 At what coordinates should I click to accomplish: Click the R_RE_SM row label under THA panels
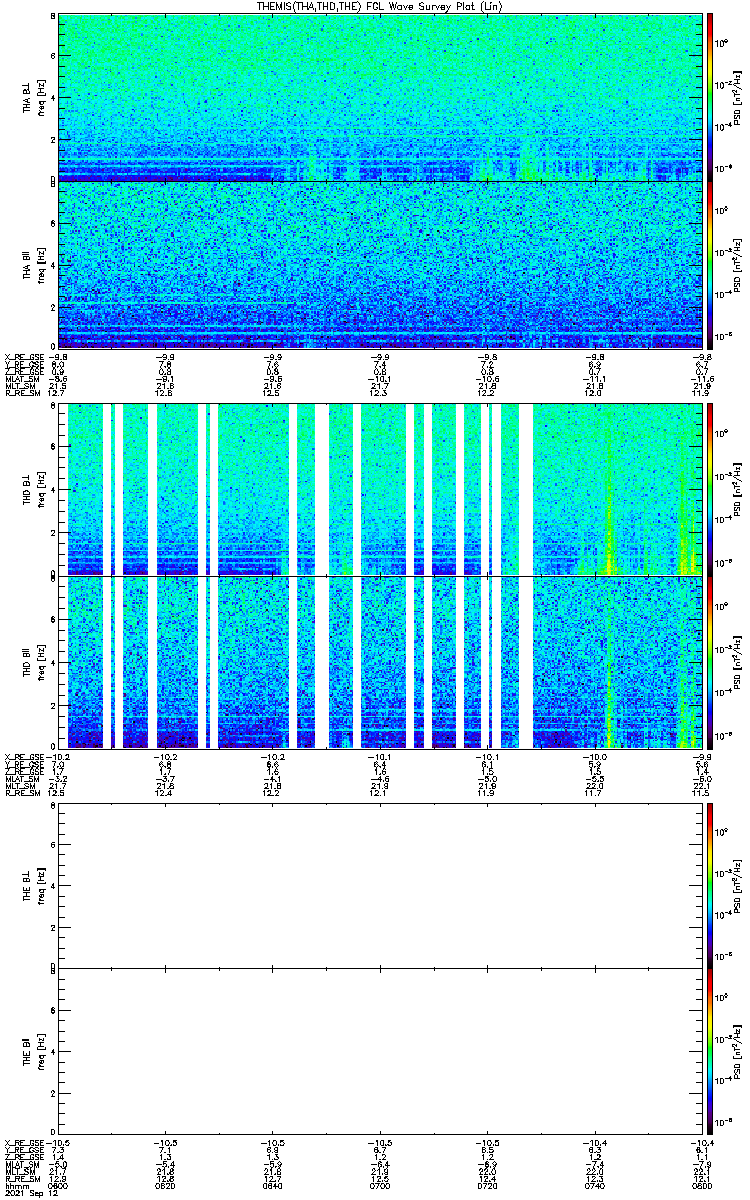(21, 394)
